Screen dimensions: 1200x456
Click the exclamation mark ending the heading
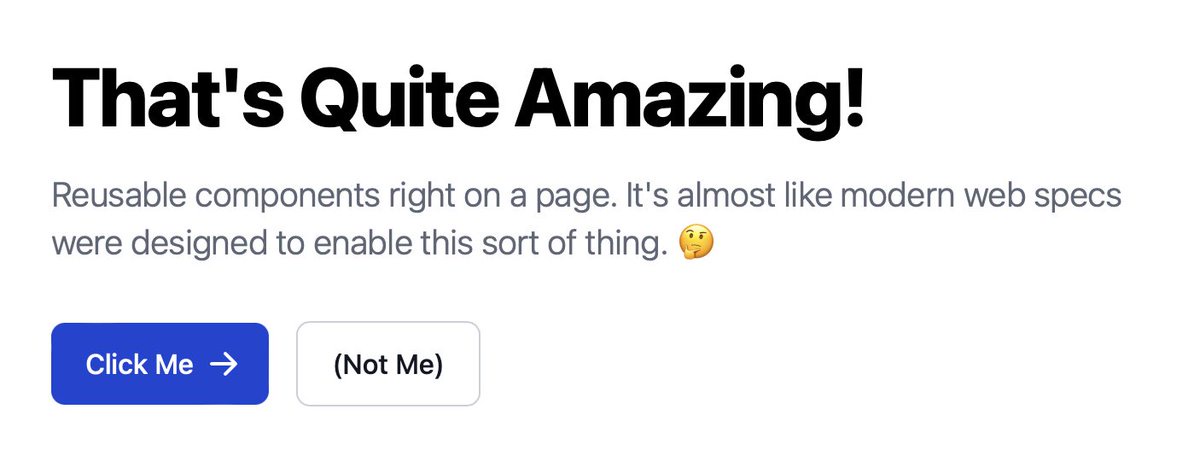(853, 98)
